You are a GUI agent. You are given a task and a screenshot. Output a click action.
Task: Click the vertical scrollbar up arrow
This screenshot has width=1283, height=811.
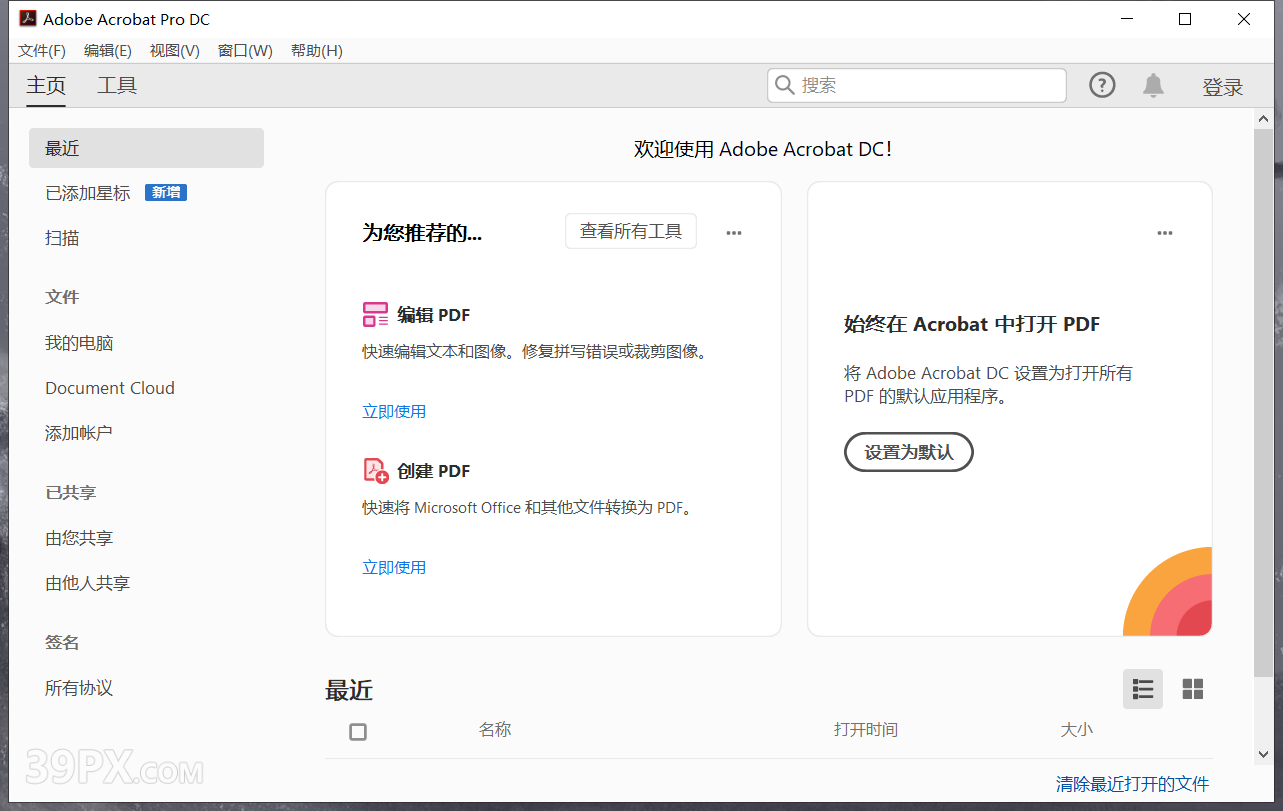click(1264, 119)
